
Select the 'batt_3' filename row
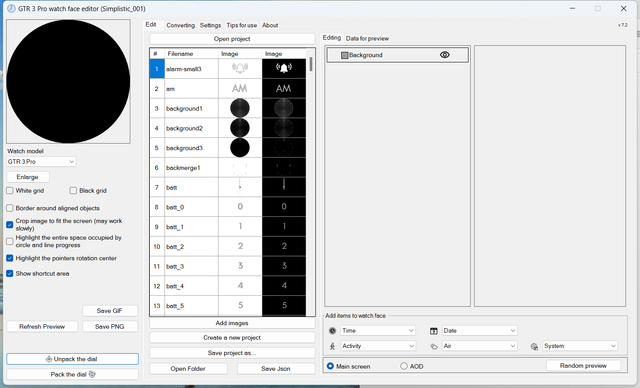(191, 266)
